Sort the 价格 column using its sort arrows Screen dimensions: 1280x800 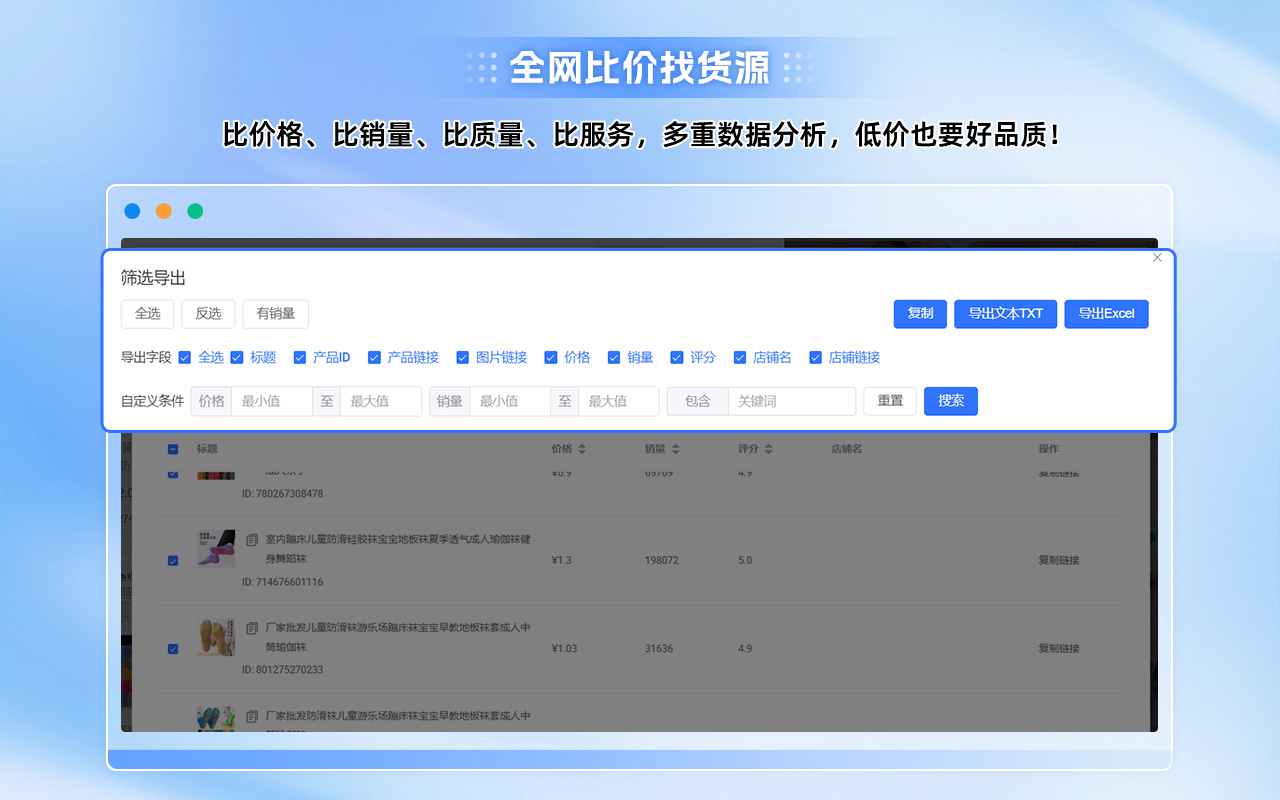coord(583,449)
